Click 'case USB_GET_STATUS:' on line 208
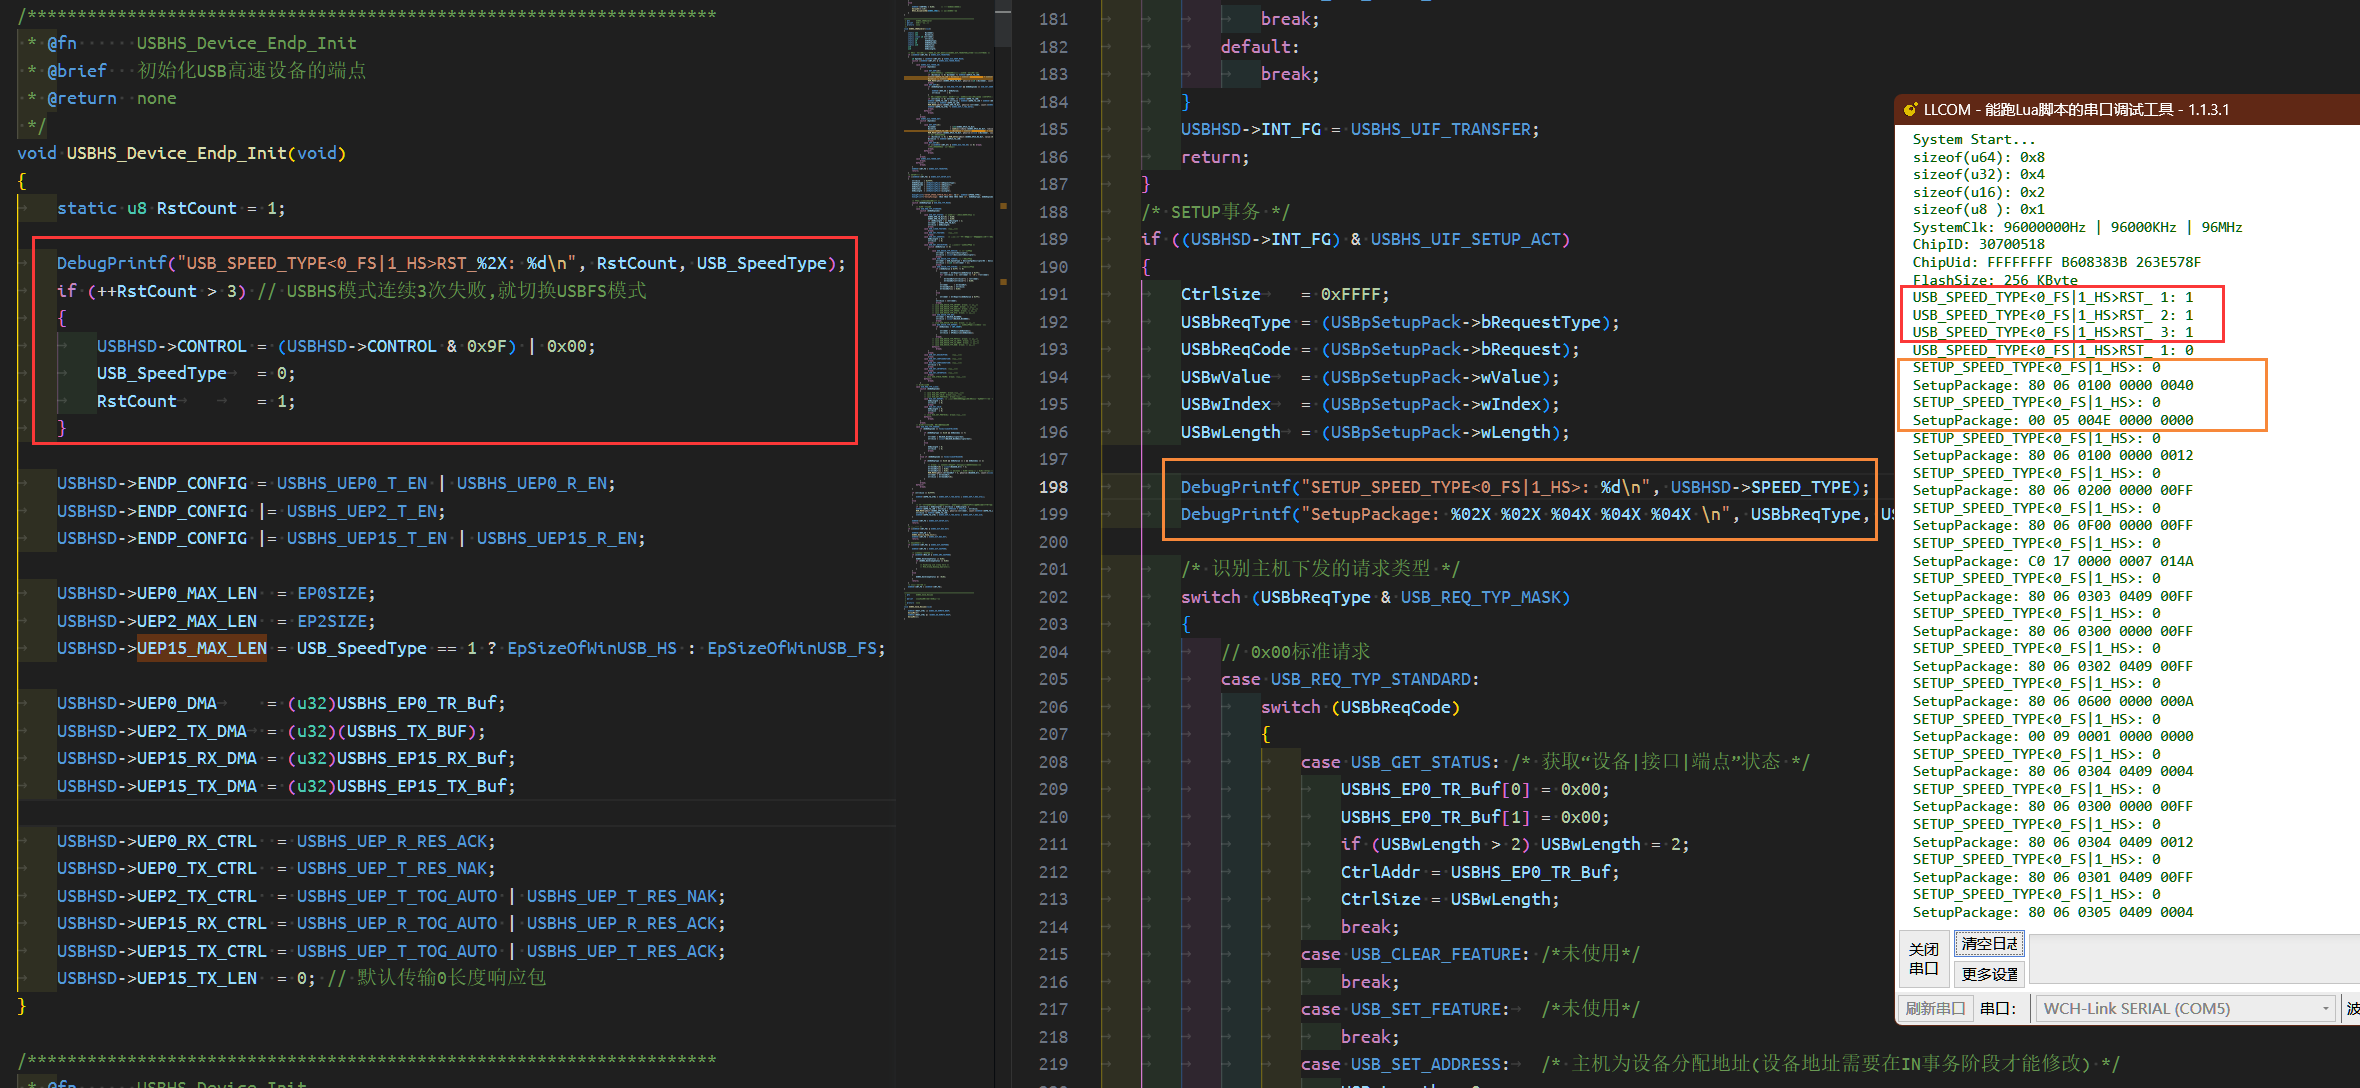The width and height of the screenshot is (2360, 1088). tap(1400, 762)
